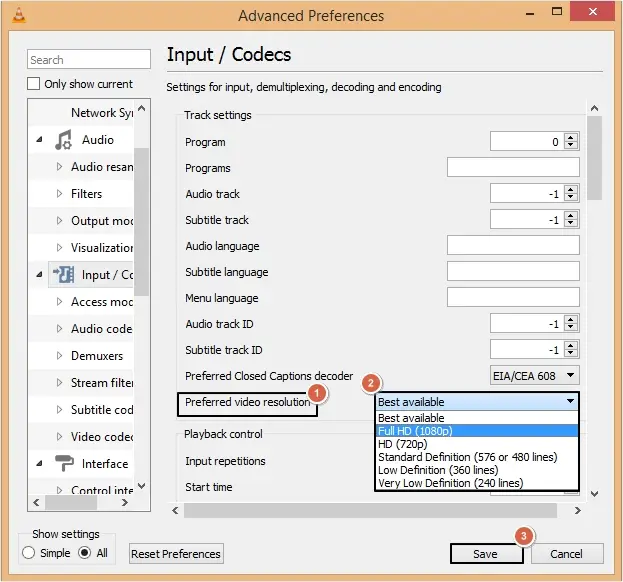Choose Full HD (1080p) resolution option

[x=477, y=431]
